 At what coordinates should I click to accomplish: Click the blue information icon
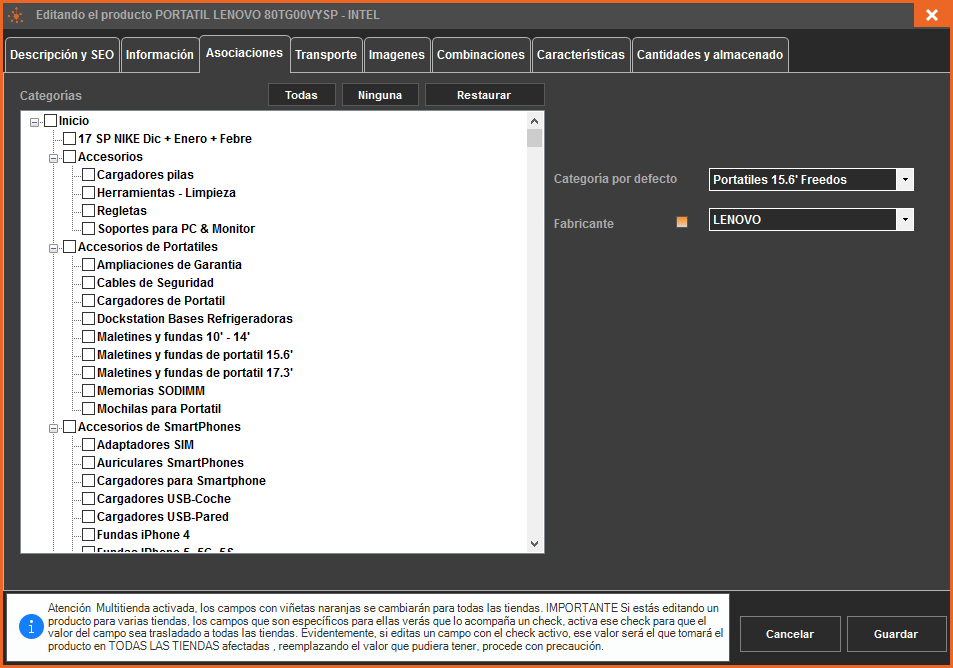tap(29, 627)
